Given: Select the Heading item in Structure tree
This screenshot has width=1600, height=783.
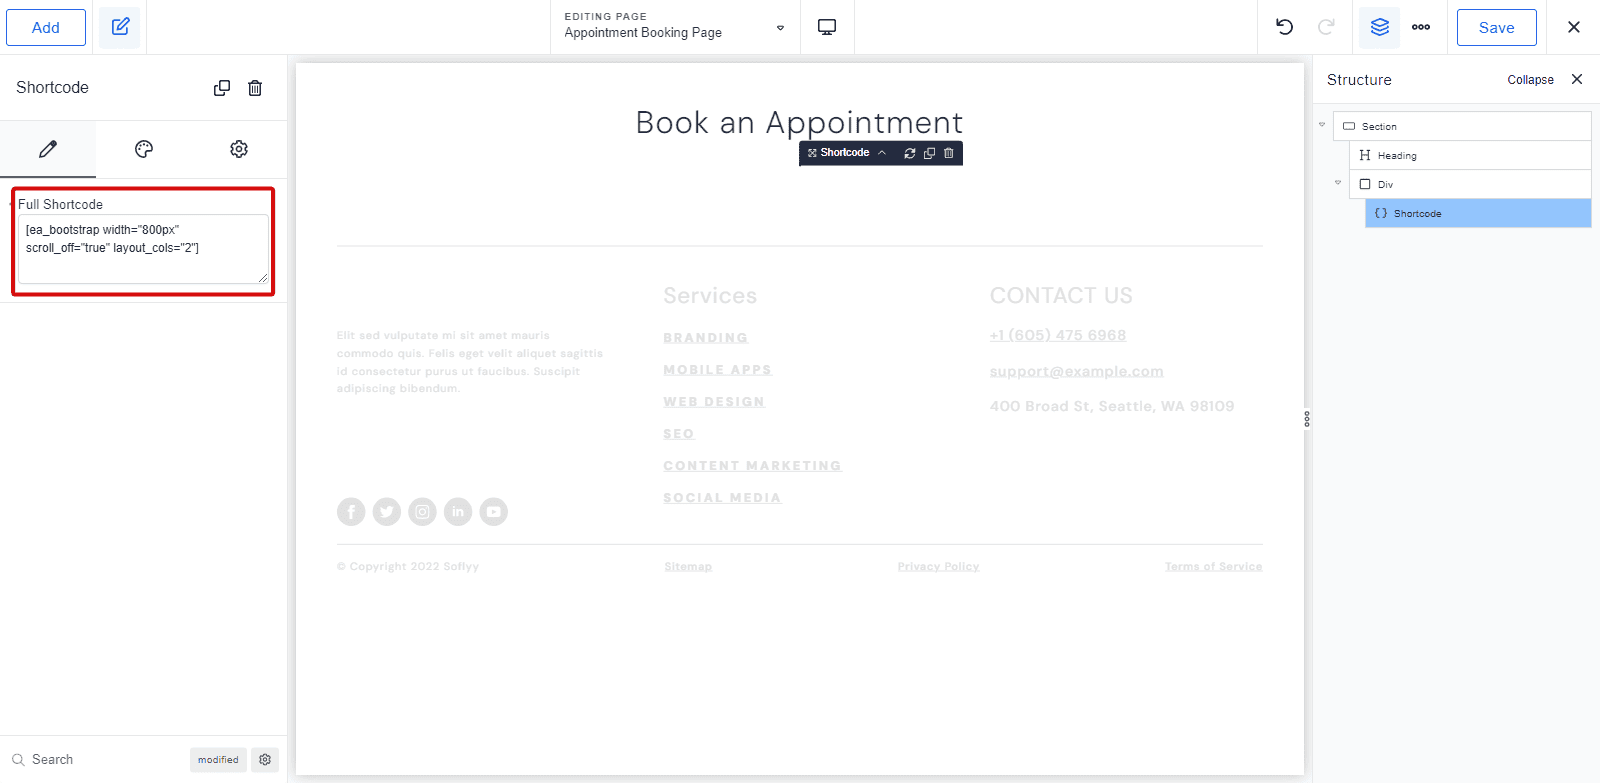Looking at the screenshot, I should coord(1396,156).
